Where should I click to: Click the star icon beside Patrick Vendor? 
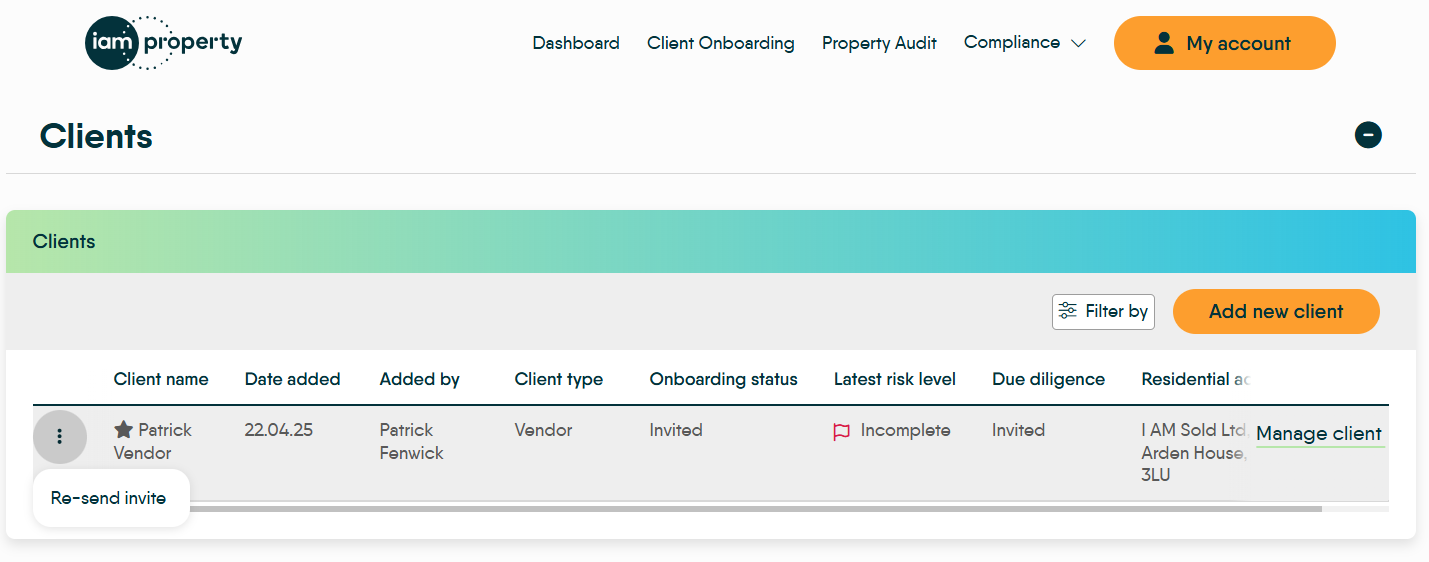124,430
